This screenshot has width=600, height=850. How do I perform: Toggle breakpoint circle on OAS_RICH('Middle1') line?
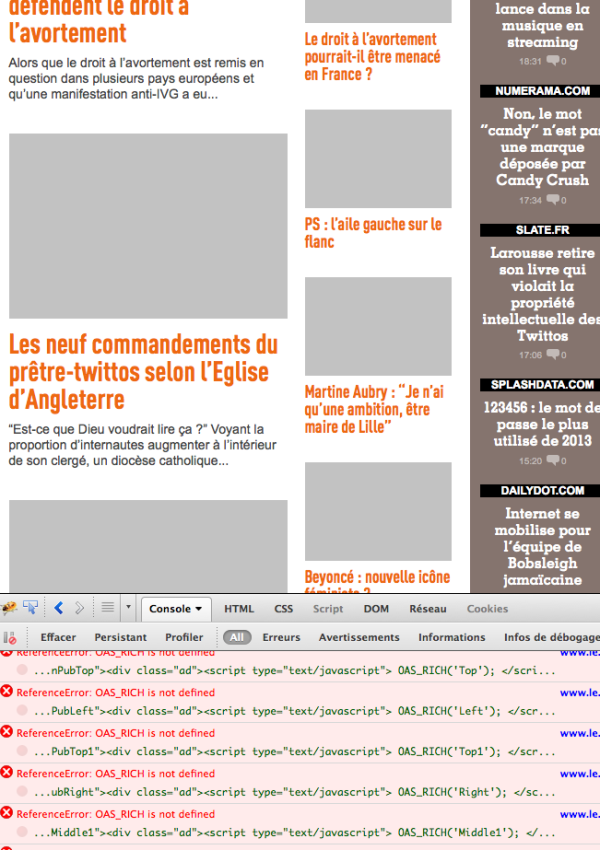pos(22,832)
